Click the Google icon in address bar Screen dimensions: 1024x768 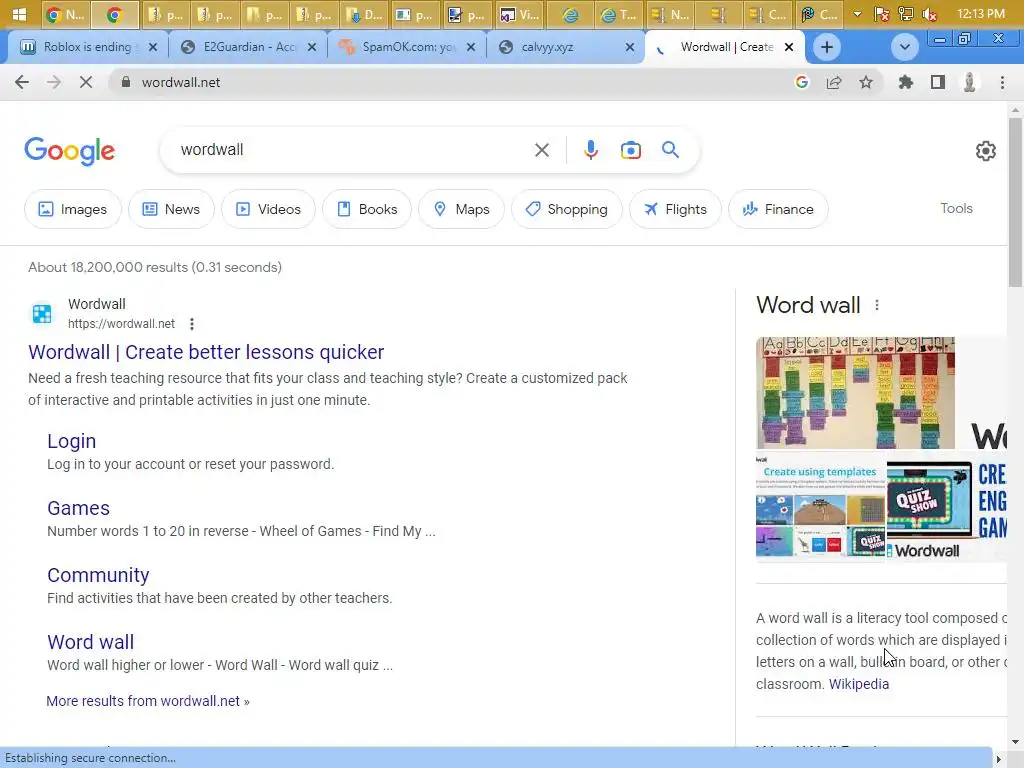[x=802, y=82]
